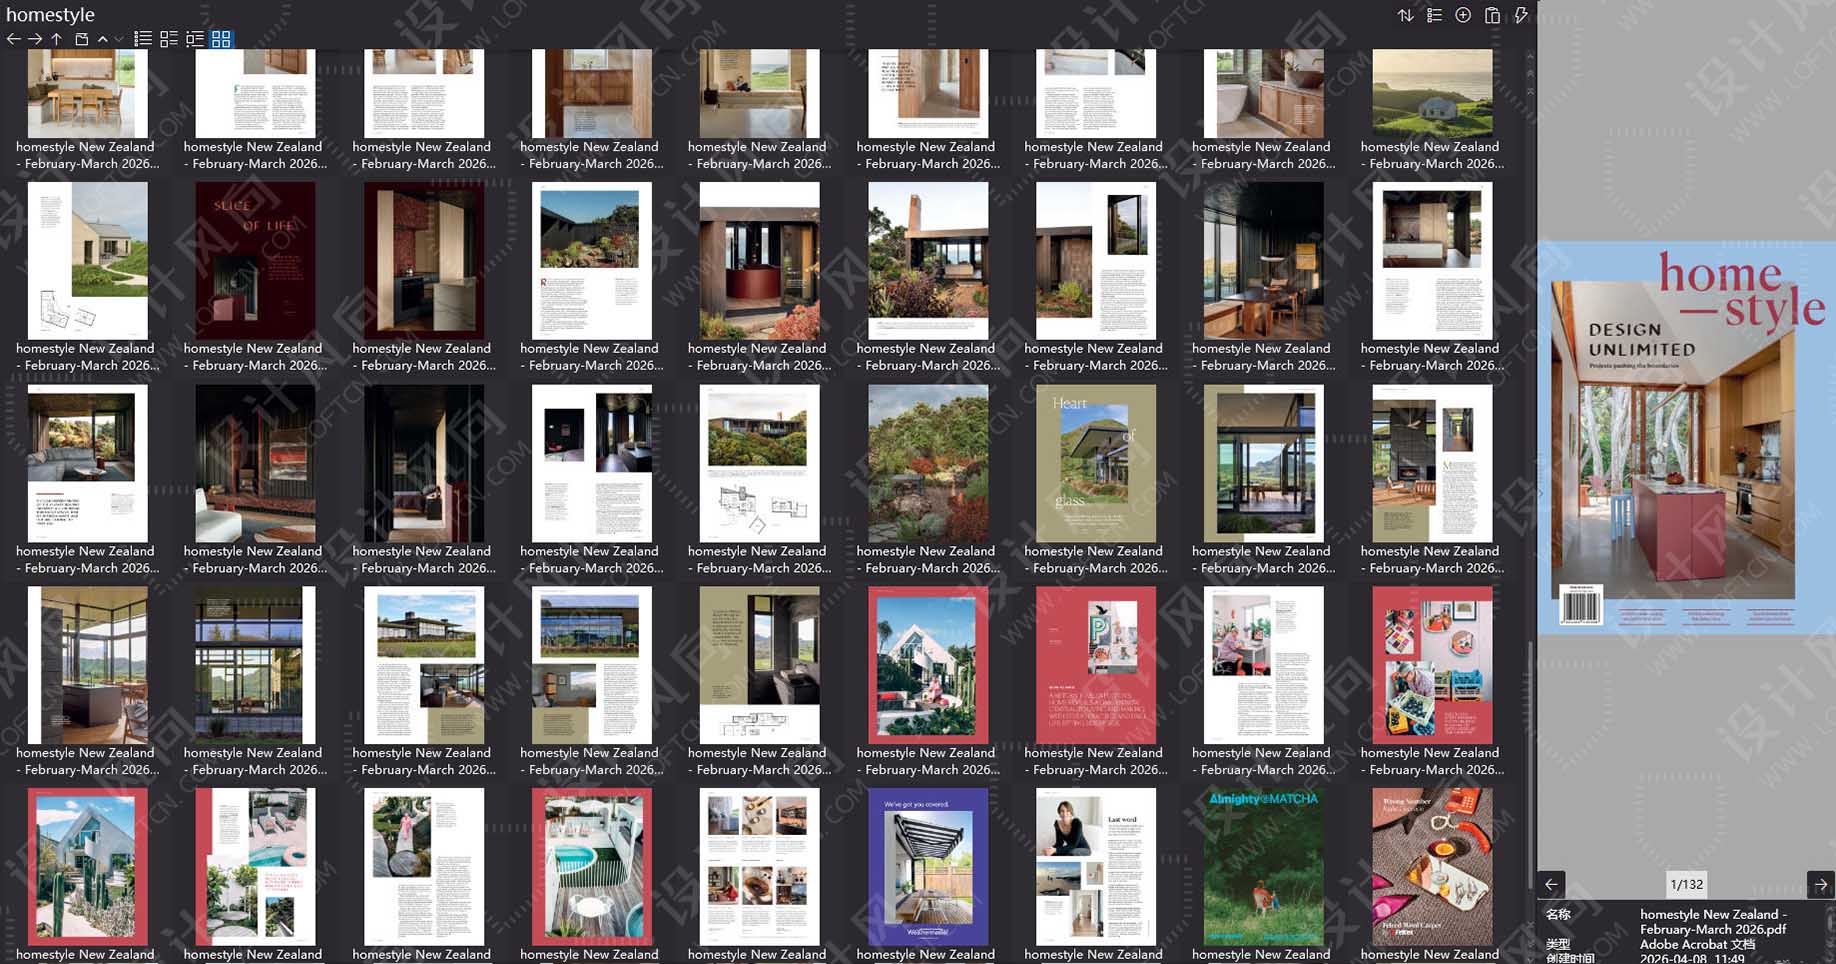This screenshot has width=1836, height=964.
Task: Click the 1/132 page indicator
Action: [1686, 884]
